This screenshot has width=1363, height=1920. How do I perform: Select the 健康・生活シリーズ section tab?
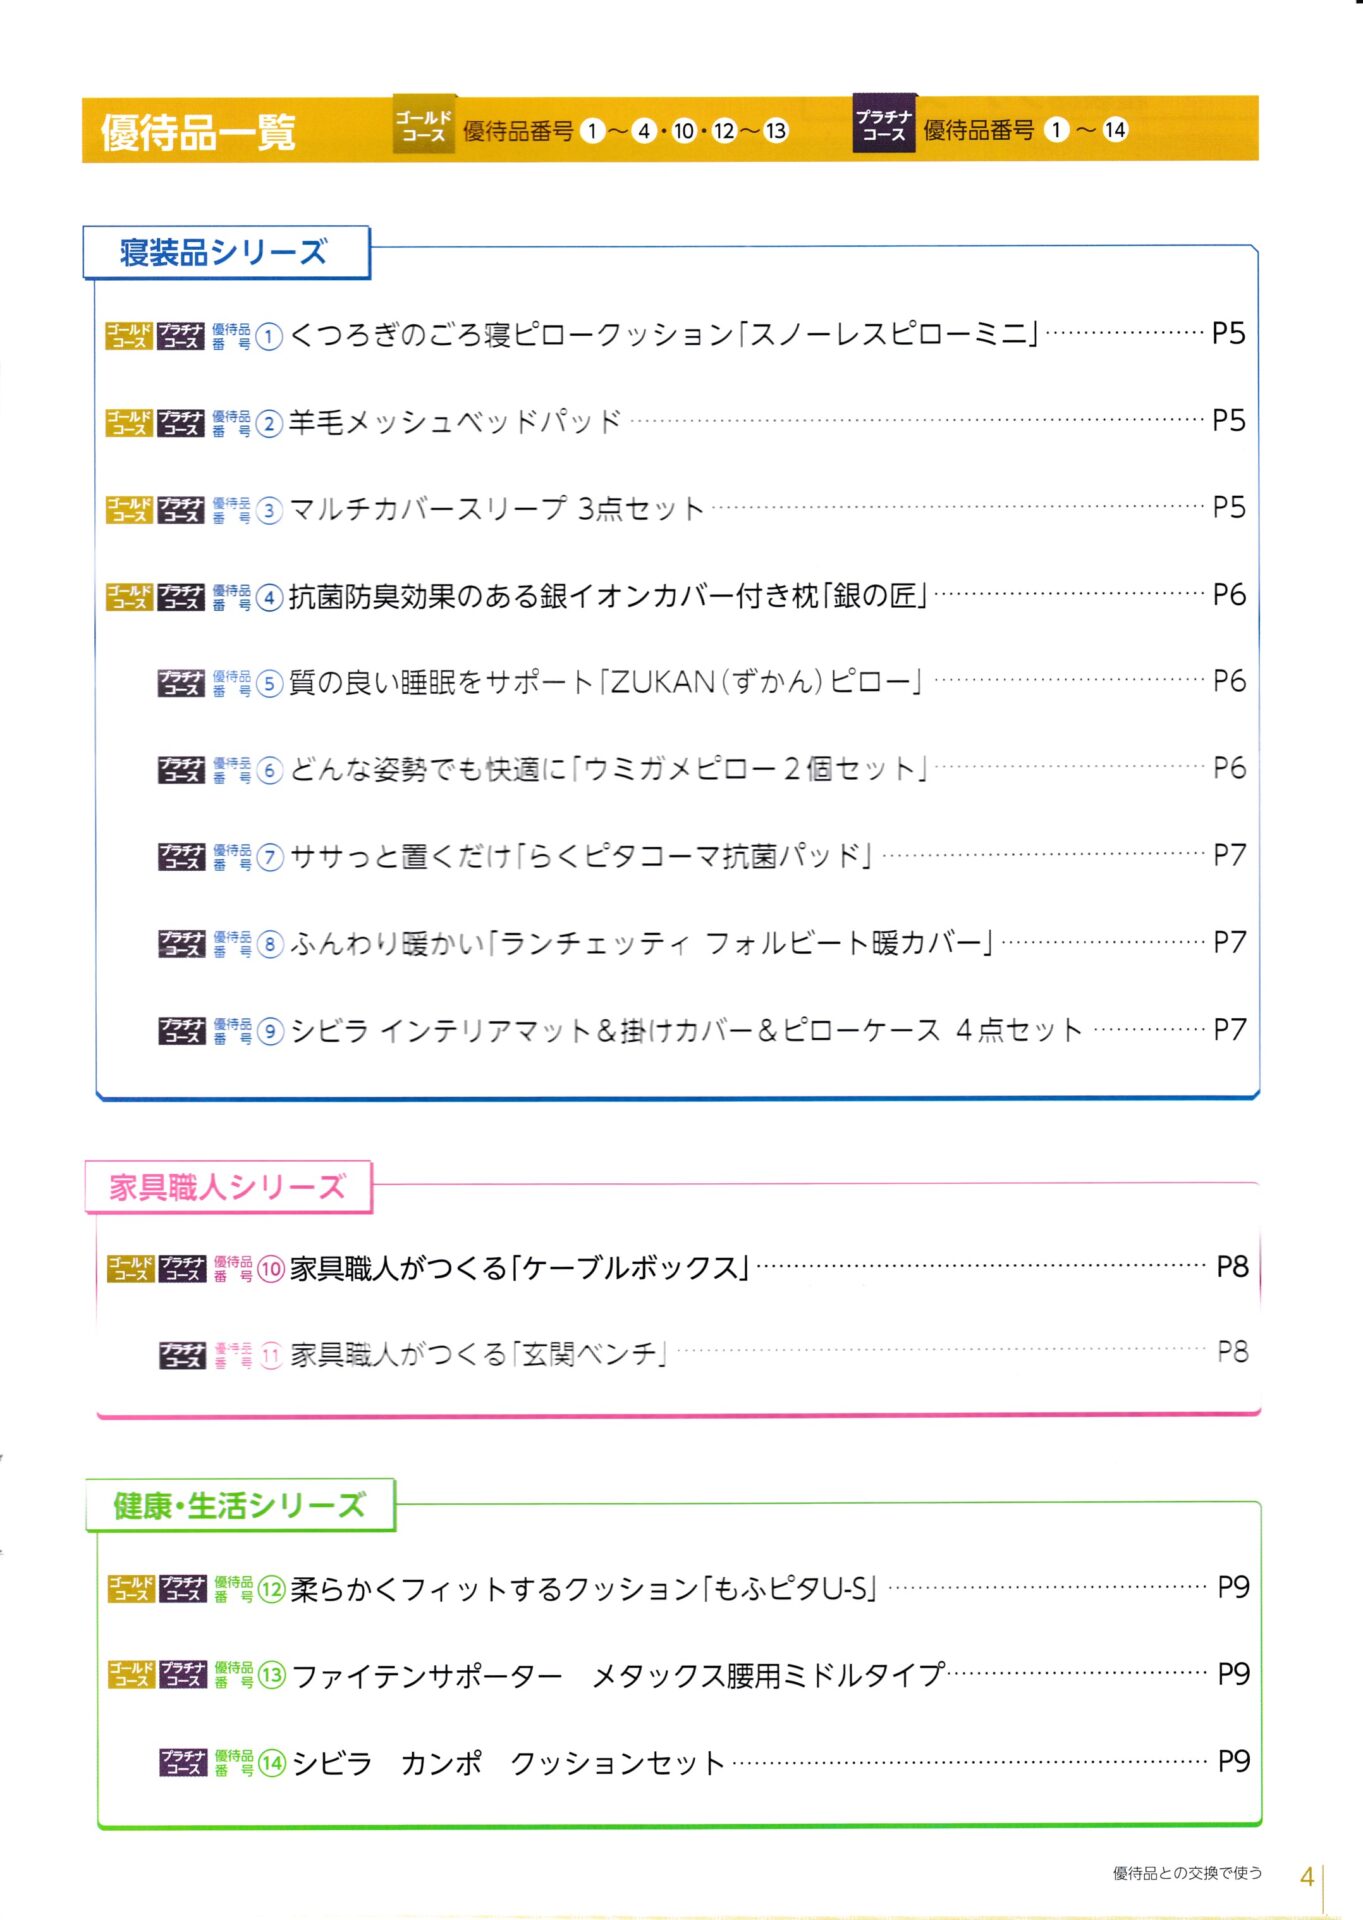pyautogui.click(x=240, y=1505)
